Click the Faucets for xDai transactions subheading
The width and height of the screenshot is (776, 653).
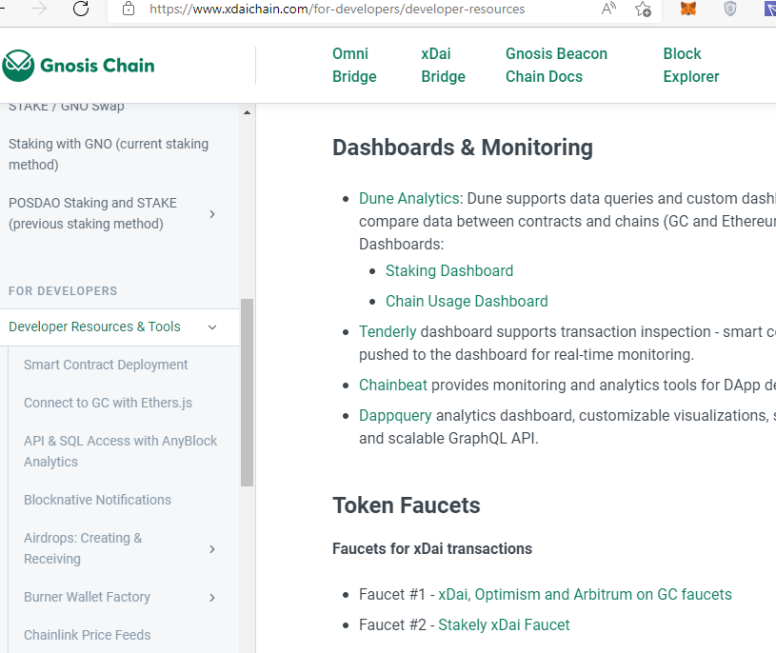click(432, 549)
